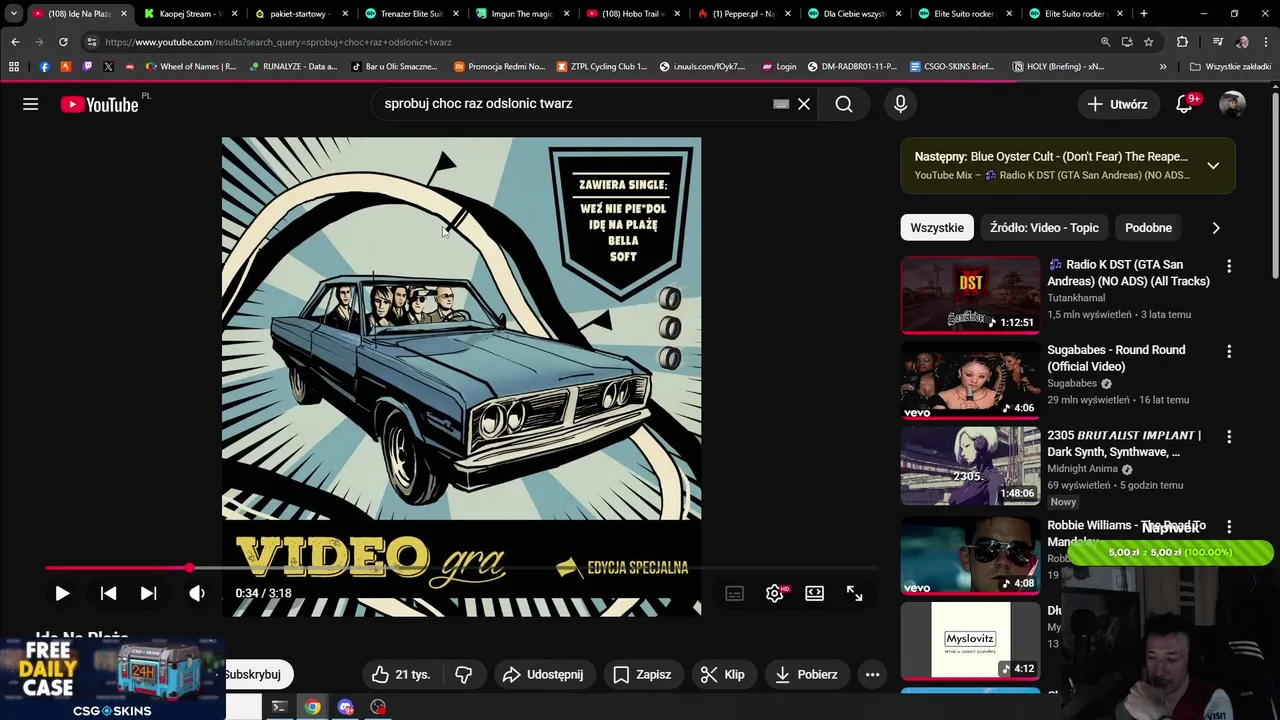
Task: Open options for Robbie Williams video
Action: (1229, 526)
